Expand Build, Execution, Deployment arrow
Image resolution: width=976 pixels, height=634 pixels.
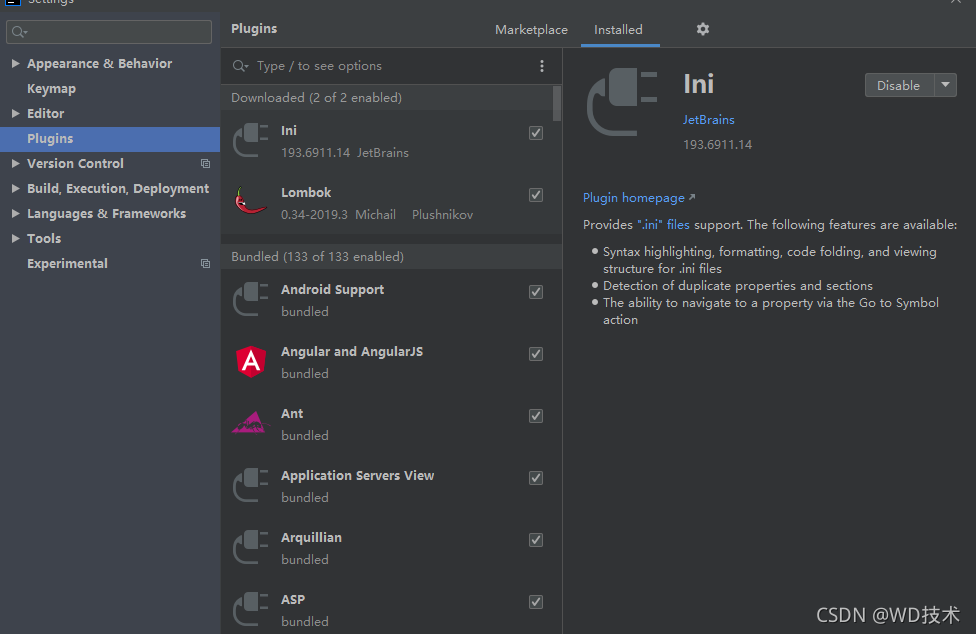16,189
